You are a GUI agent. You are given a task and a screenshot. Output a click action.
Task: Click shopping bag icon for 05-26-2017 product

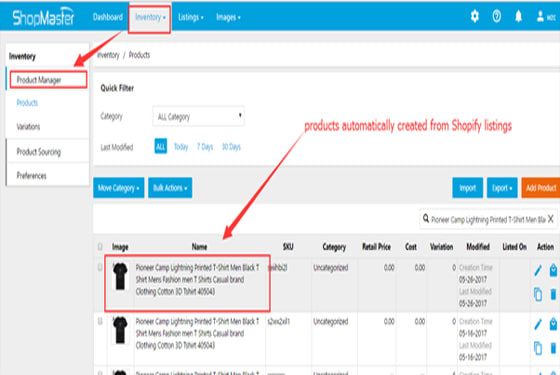[553, 270]
